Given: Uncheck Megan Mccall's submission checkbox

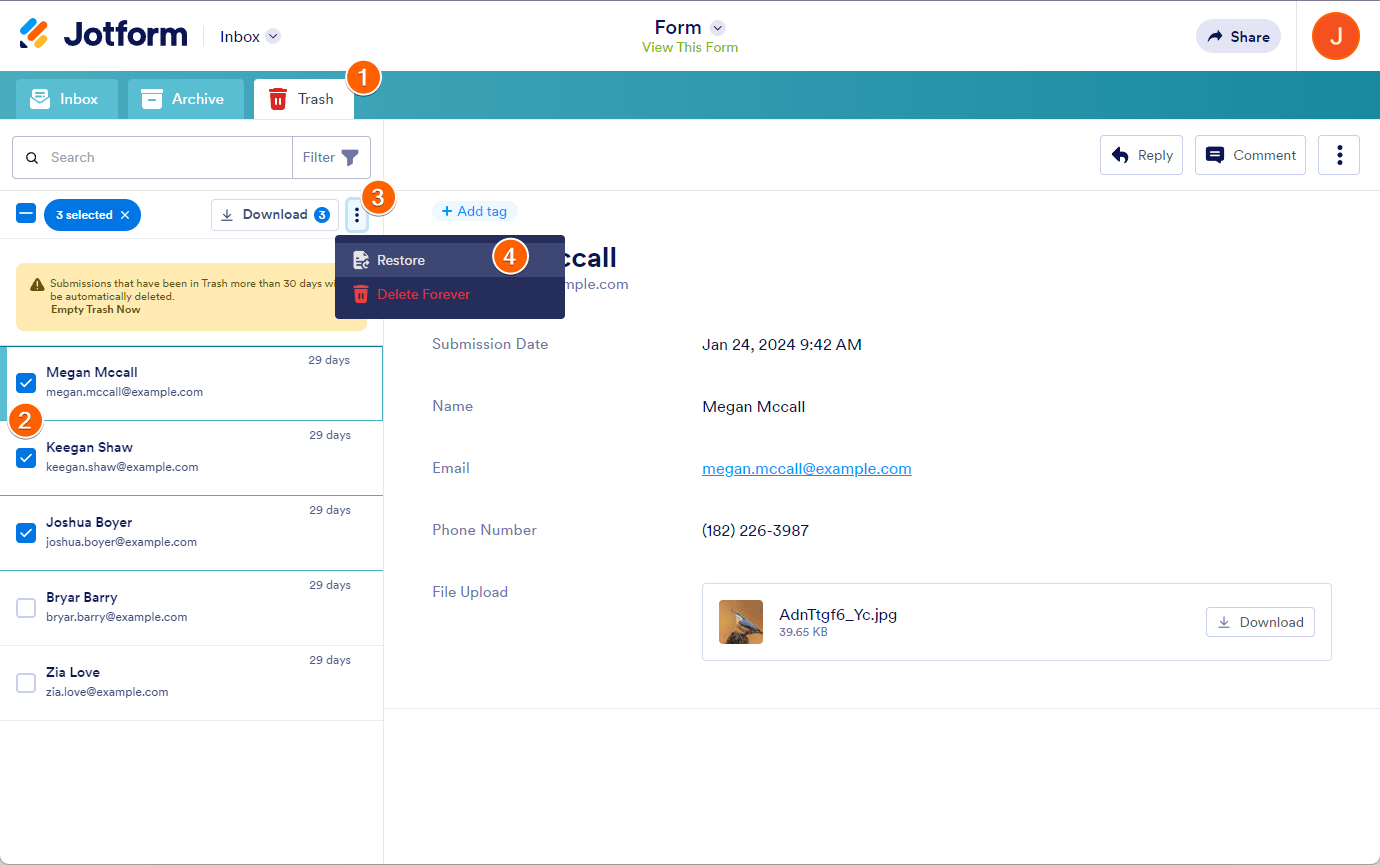Looking at the screenshot, I should pyautogui.click(x=25, y=383).
